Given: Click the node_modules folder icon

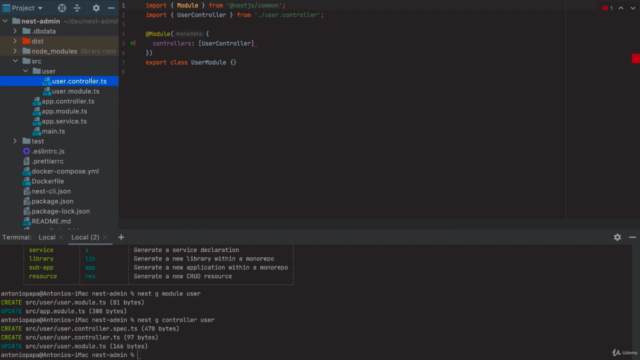Looking at the screenshot, I should (x=27, y=51).
